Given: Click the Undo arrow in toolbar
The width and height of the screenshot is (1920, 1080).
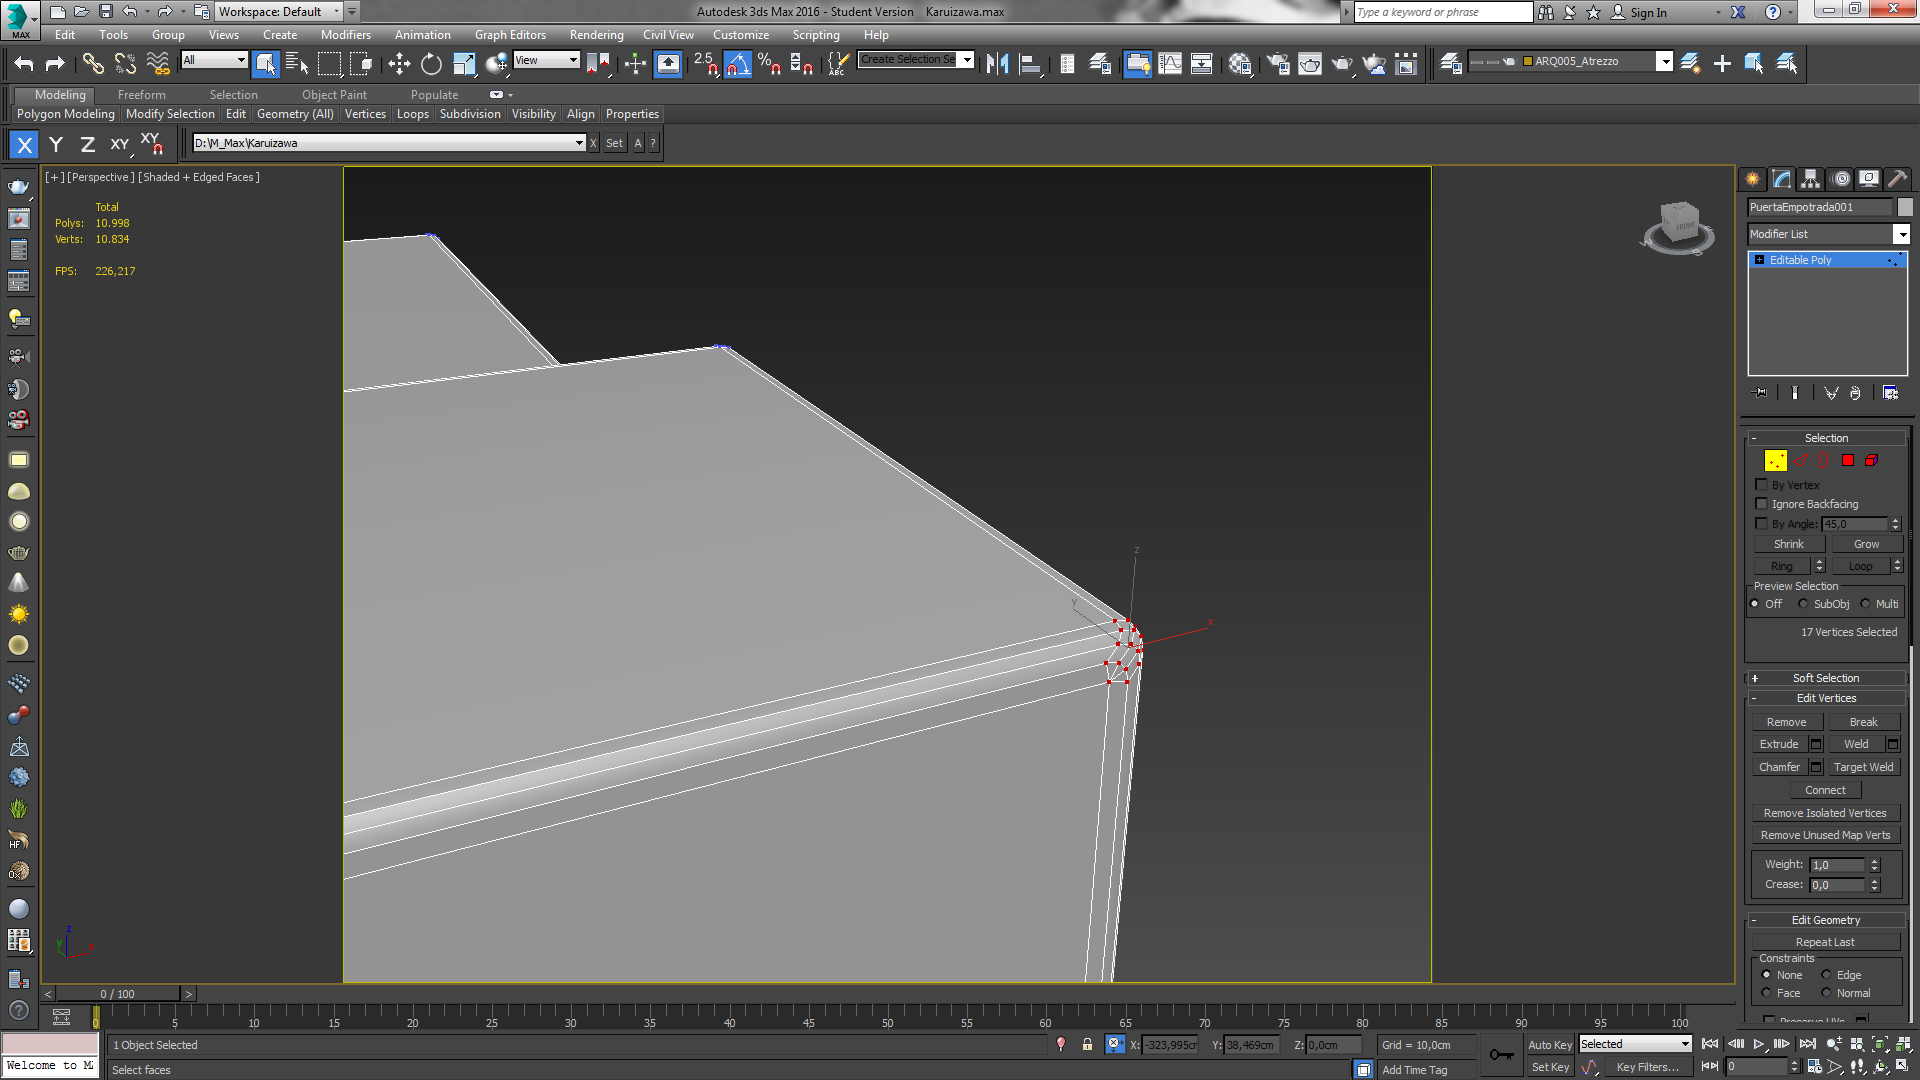Looking at the screenshot, I should 24,64.
